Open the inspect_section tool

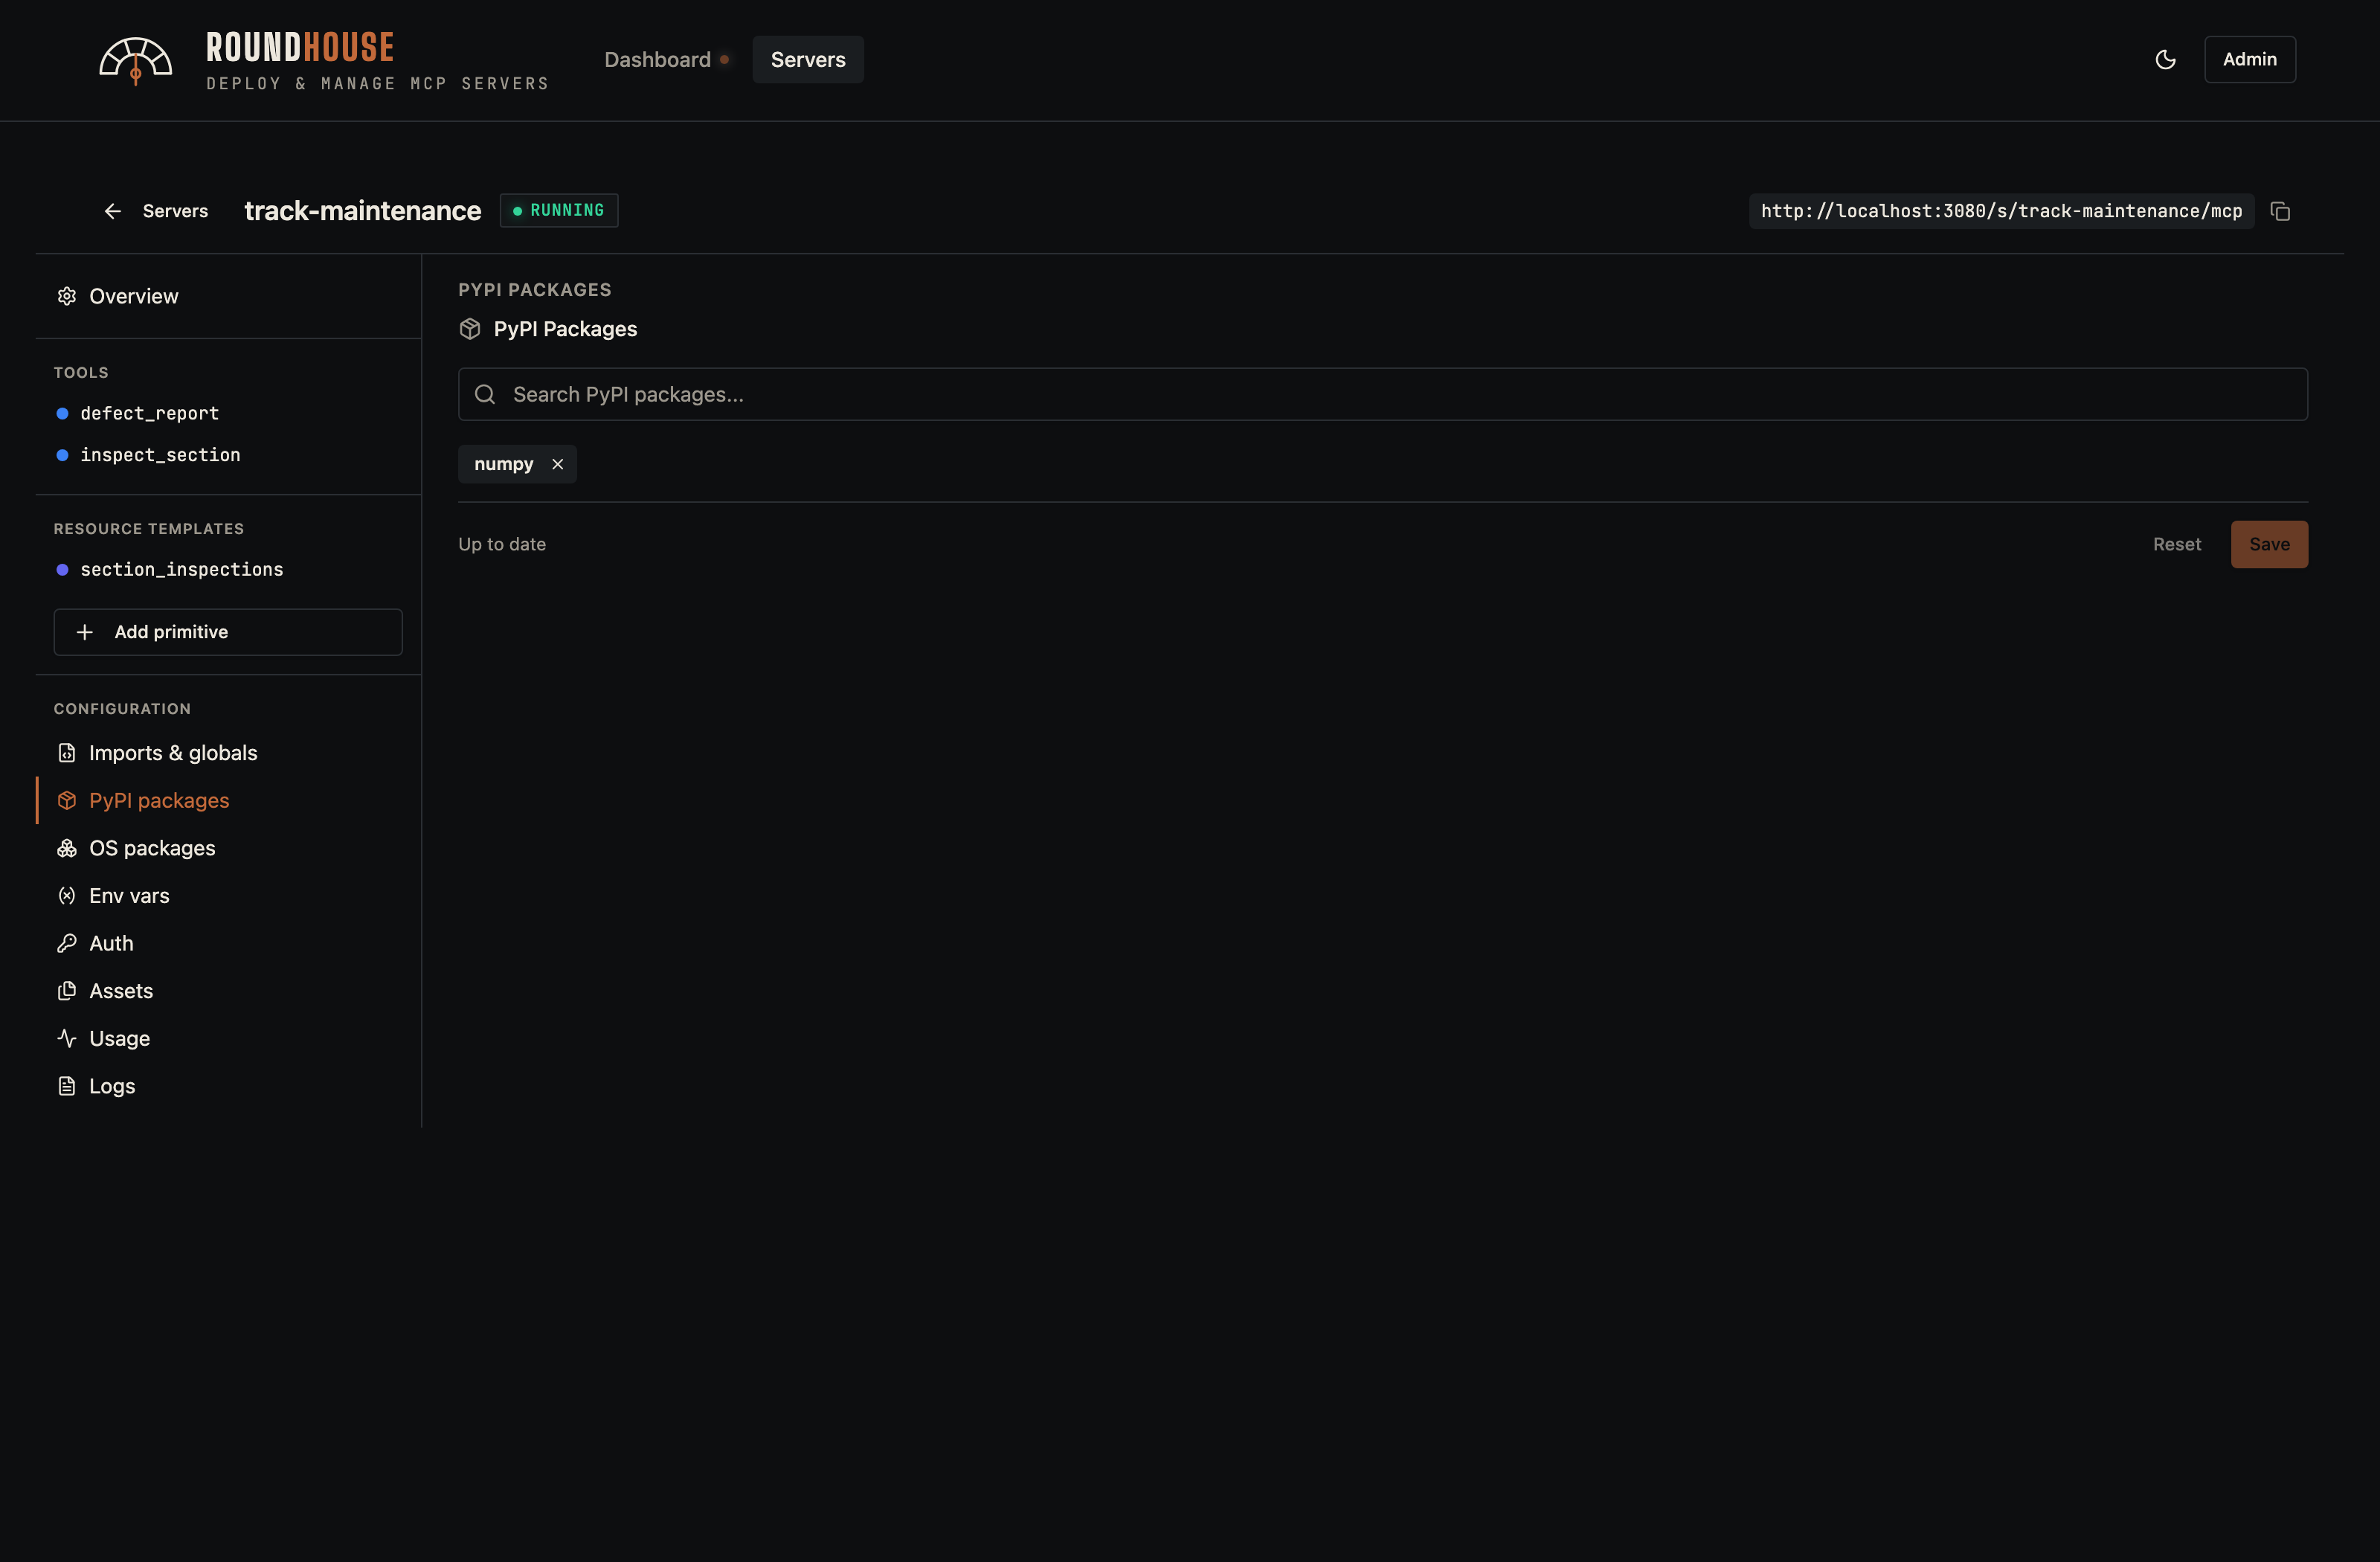[228, 455]
